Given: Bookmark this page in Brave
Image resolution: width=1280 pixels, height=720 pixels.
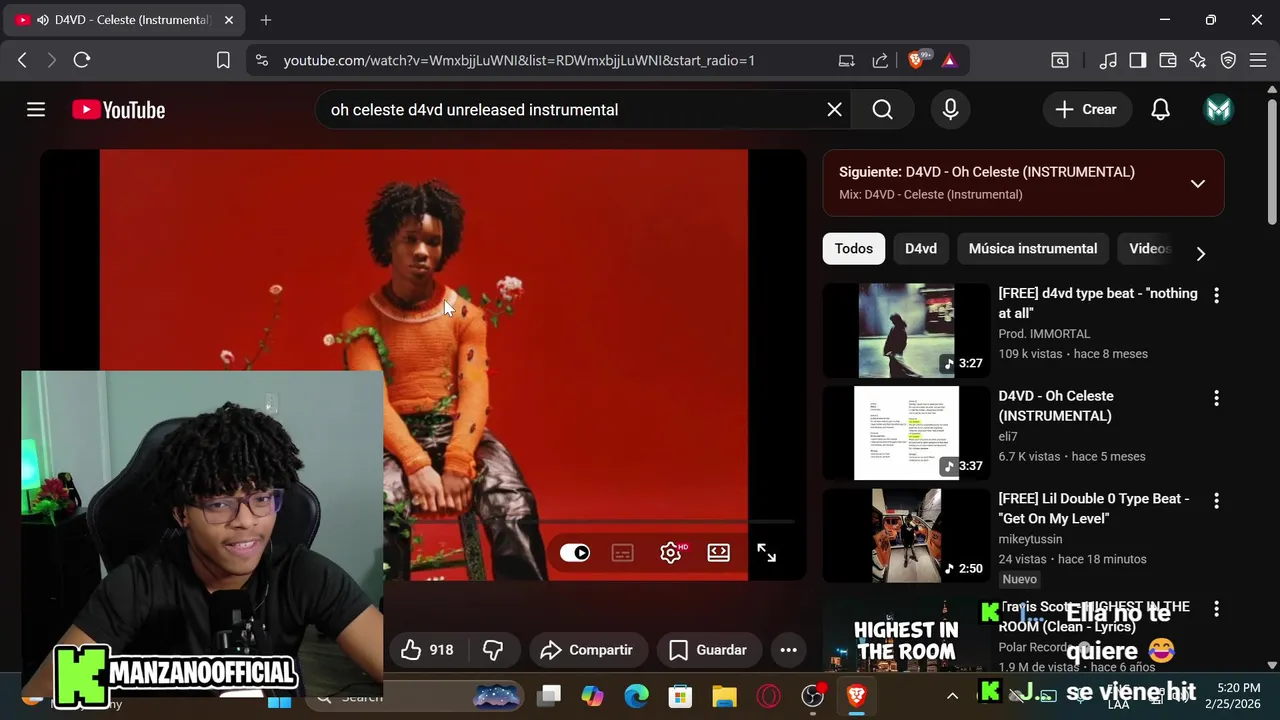Looking at the screenshot, I should point(224,60).
